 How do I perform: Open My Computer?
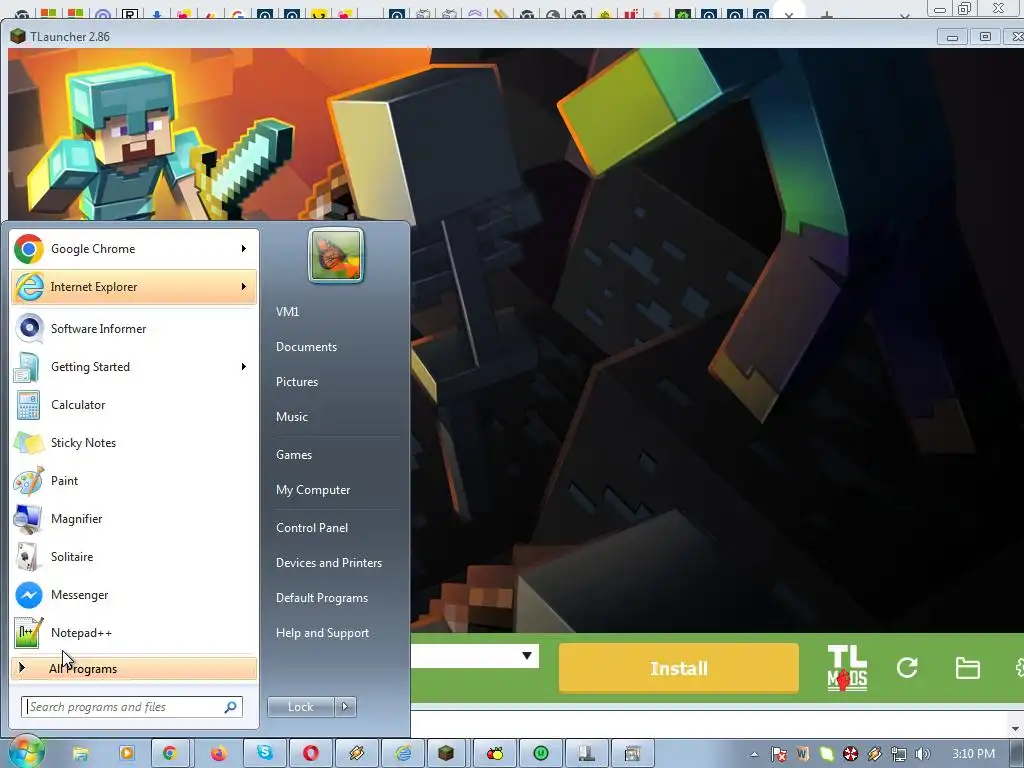pyautogui.click(x=313, y=490)
